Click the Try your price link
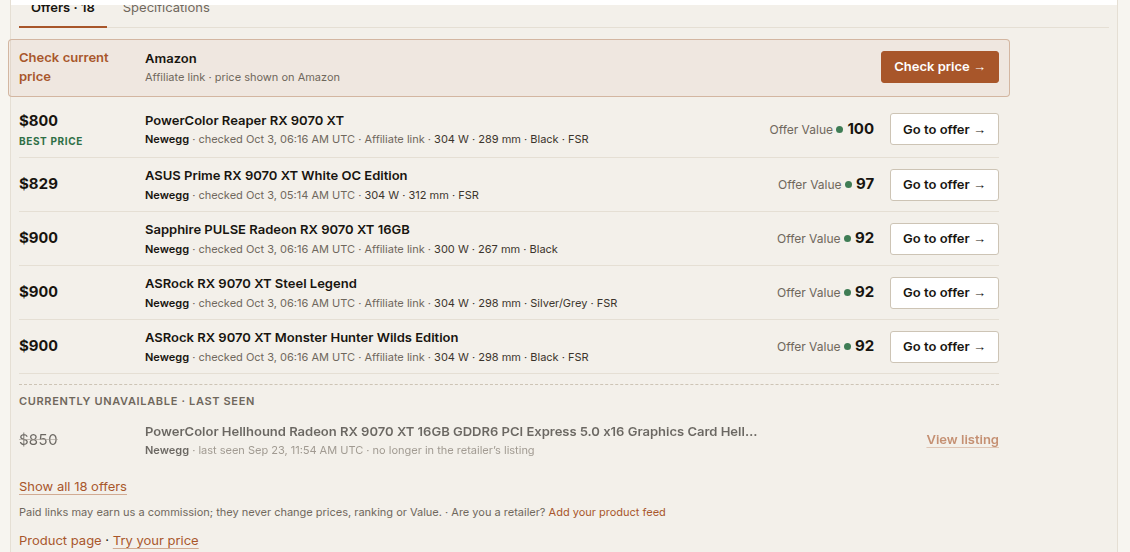 [x=156, y=540]
